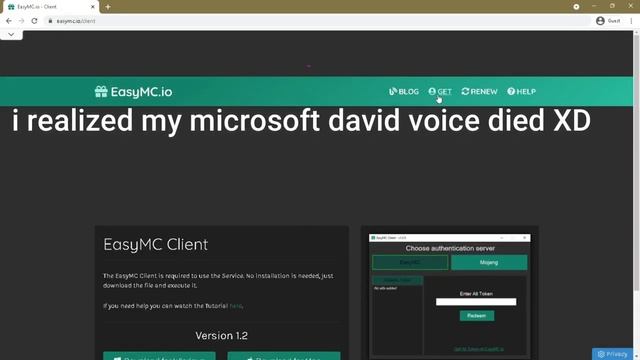Click the browser back arrow
The width and height of the screenshot is (640, 360).
(9, 21)
